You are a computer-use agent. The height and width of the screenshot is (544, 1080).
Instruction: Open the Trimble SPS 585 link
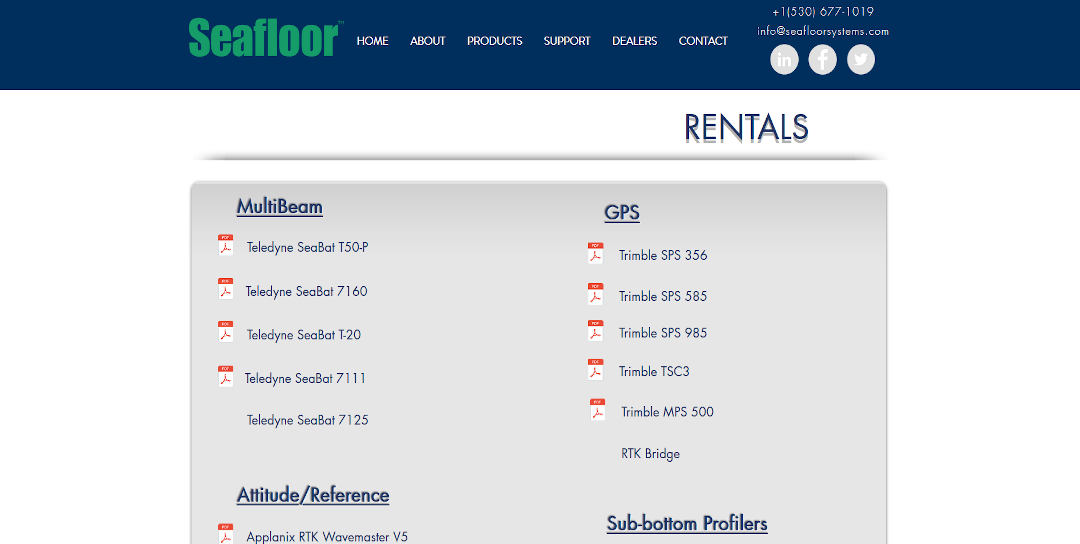[663, 296]
